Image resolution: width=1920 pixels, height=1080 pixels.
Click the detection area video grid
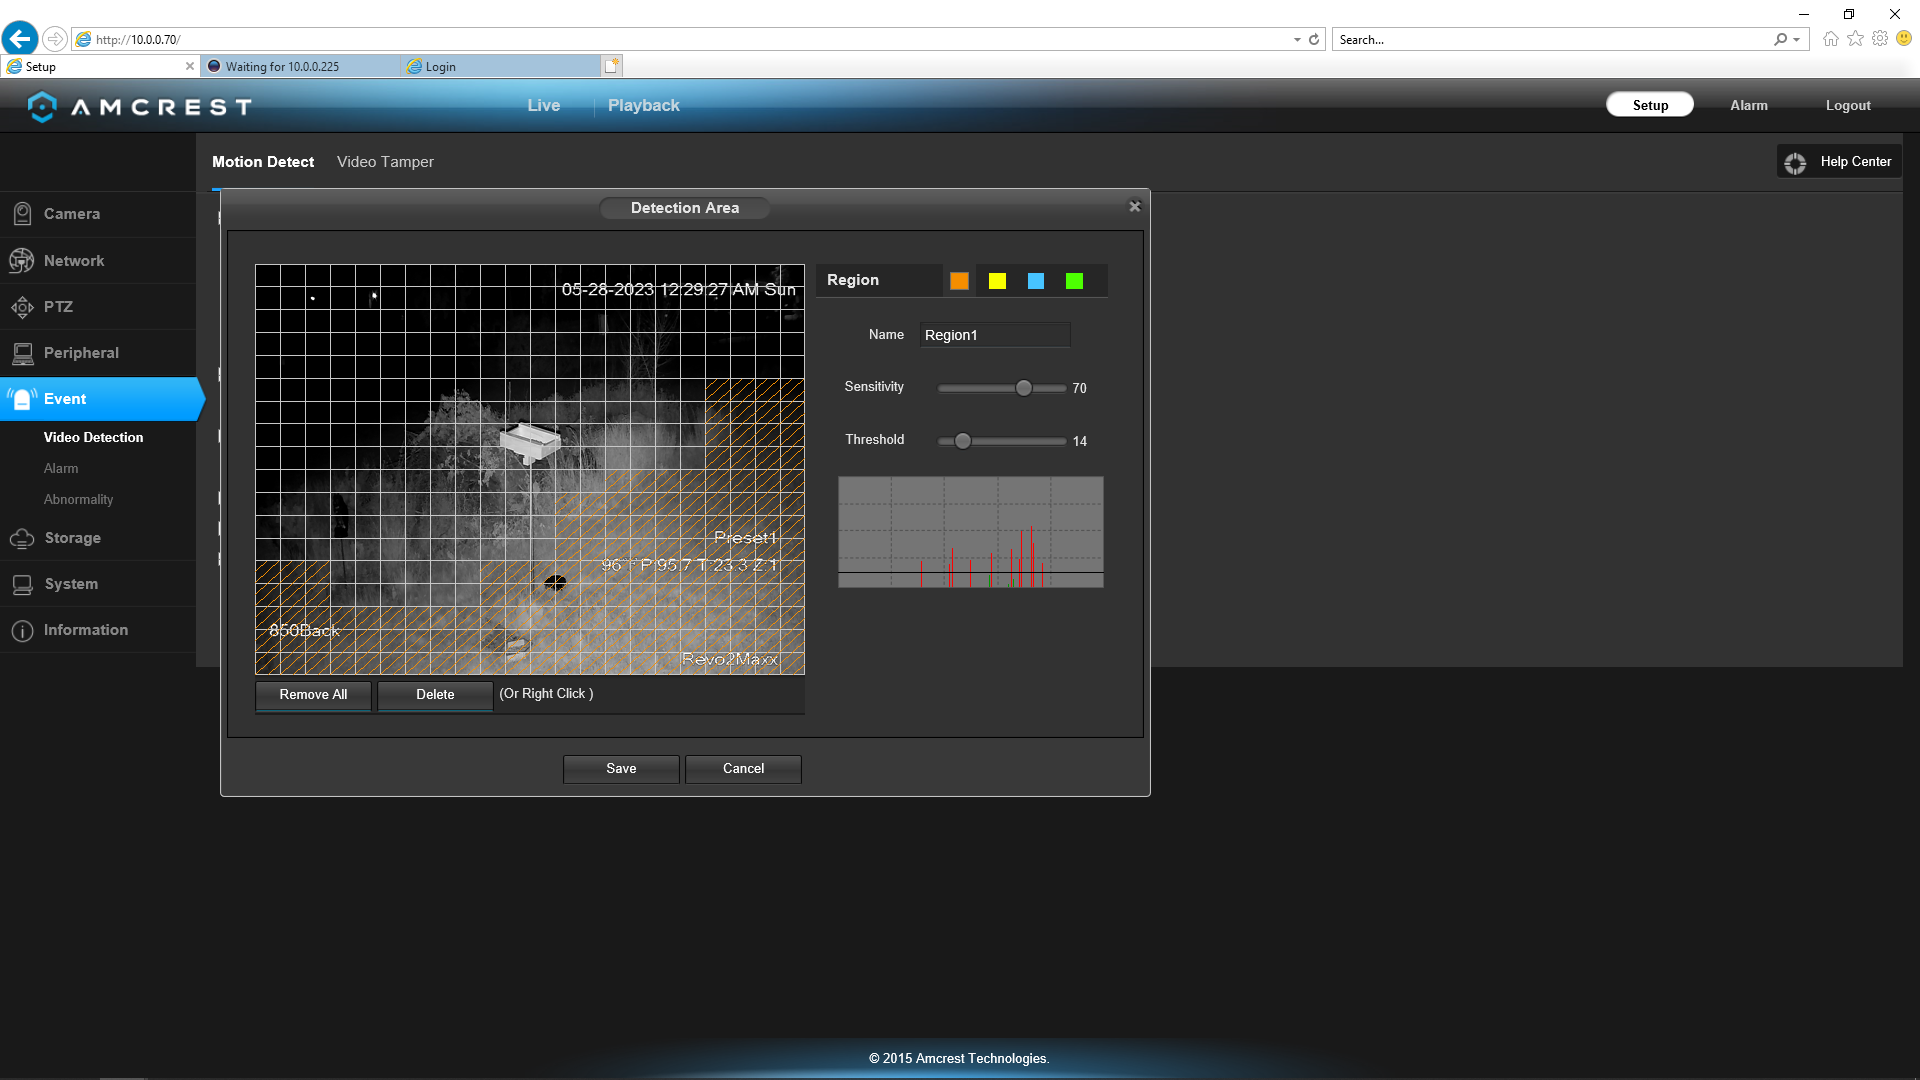pyautogui.click(x=530, y=469)
